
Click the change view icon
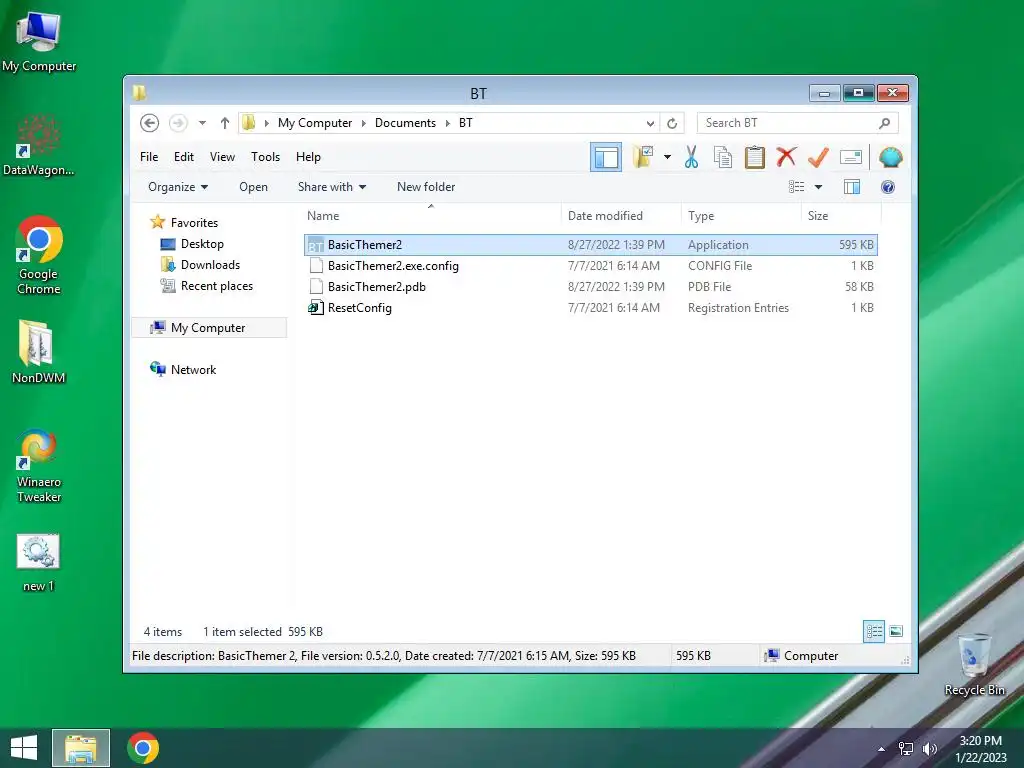click(796, 187)
